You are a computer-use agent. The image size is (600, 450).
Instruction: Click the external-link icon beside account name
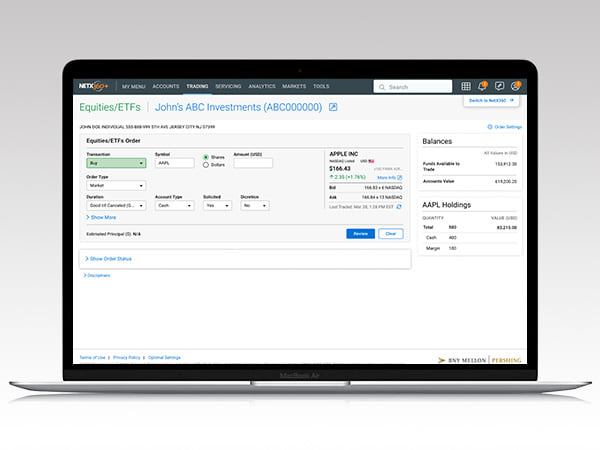[x=333, y=107]
